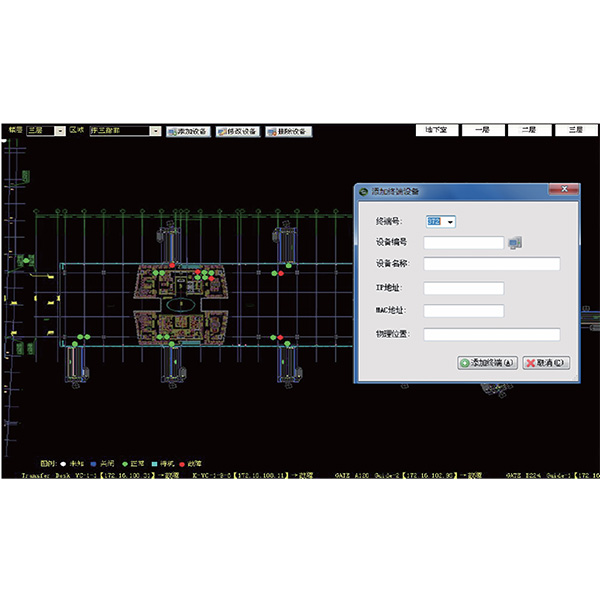Select the 二层 floor tab
Image resolution: width=600 pixels, height=600 pixels.
pos(528,130)
